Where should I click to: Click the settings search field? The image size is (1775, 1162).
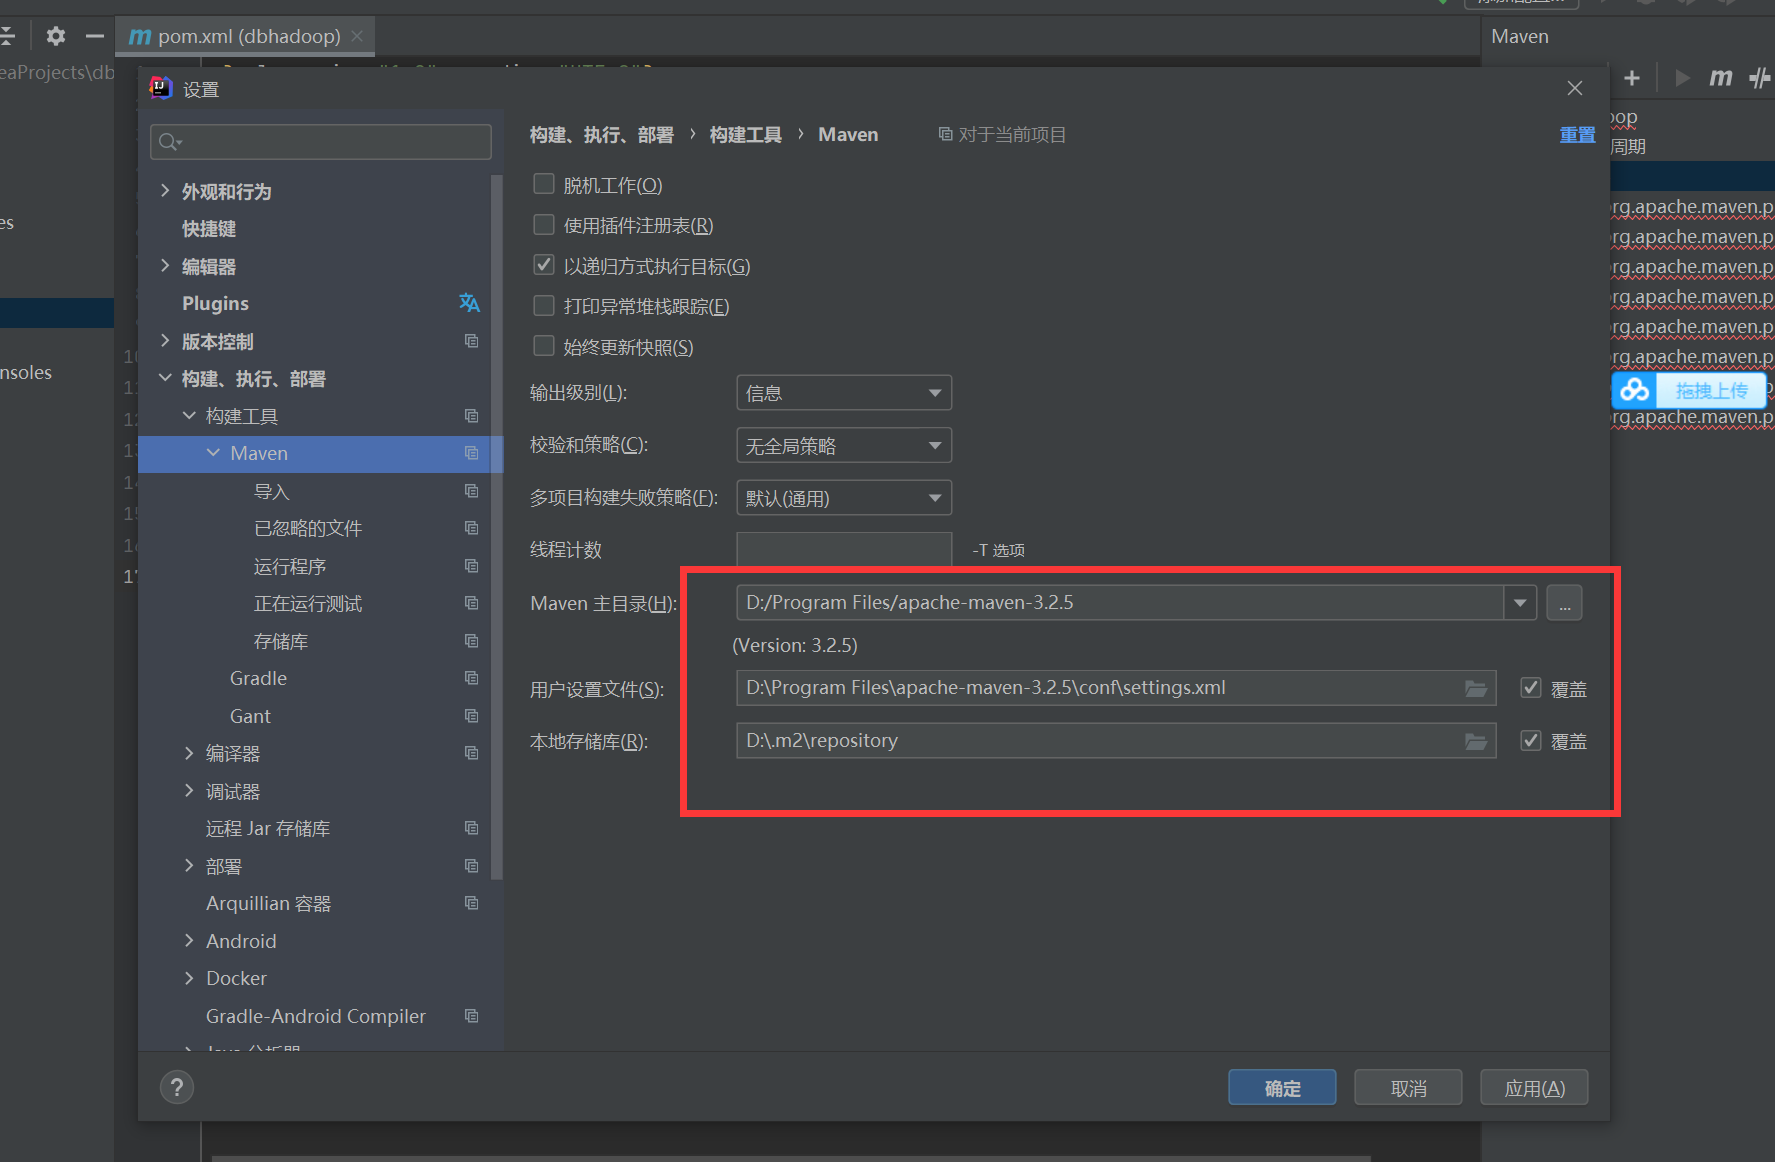[321, 141]
